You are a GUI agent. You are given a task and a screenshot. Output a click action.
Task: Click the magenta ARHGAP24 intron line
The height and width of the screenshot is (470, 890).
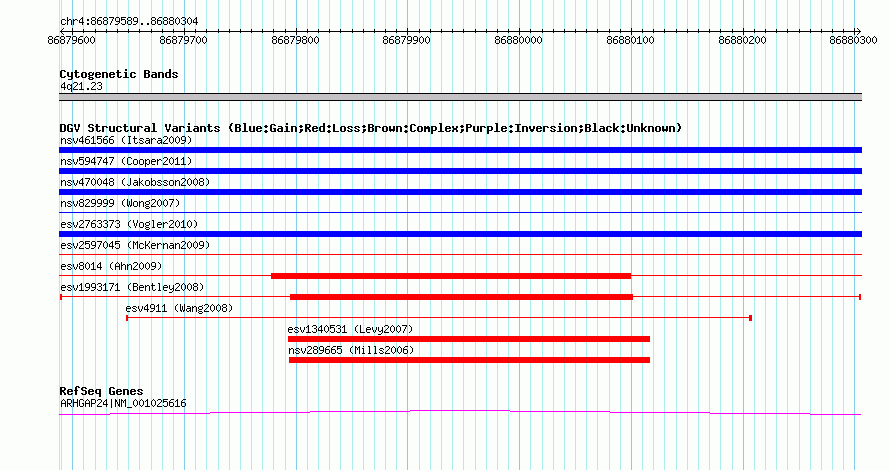460,412
